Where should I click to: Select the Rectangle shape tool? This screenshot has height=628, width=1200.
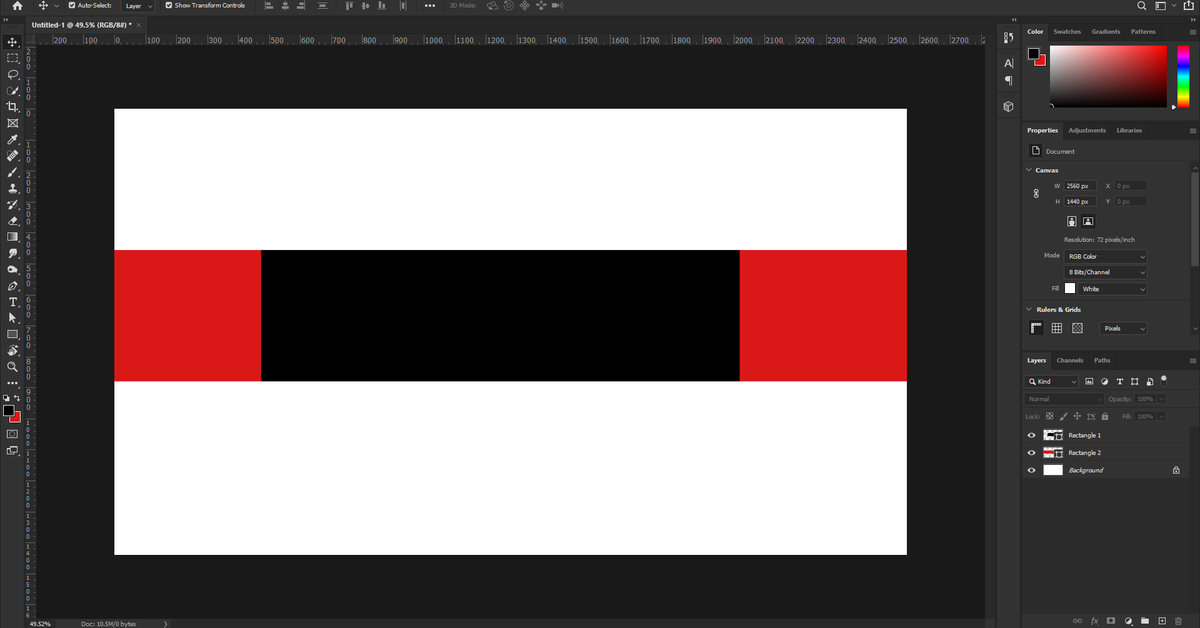(x=13, y=334)
